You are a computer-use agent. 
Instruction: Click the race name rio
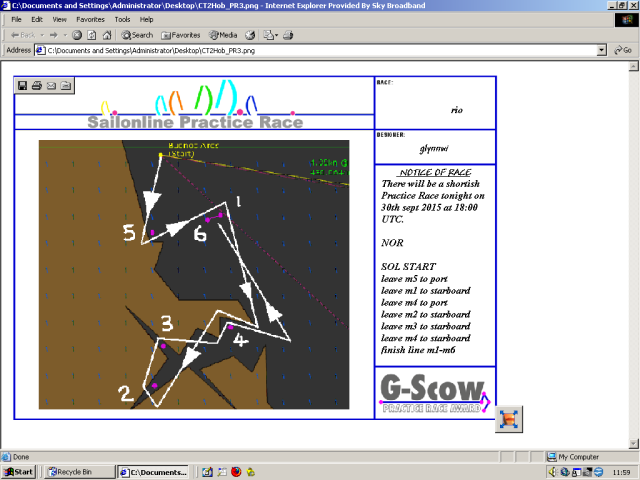point(457,110)
